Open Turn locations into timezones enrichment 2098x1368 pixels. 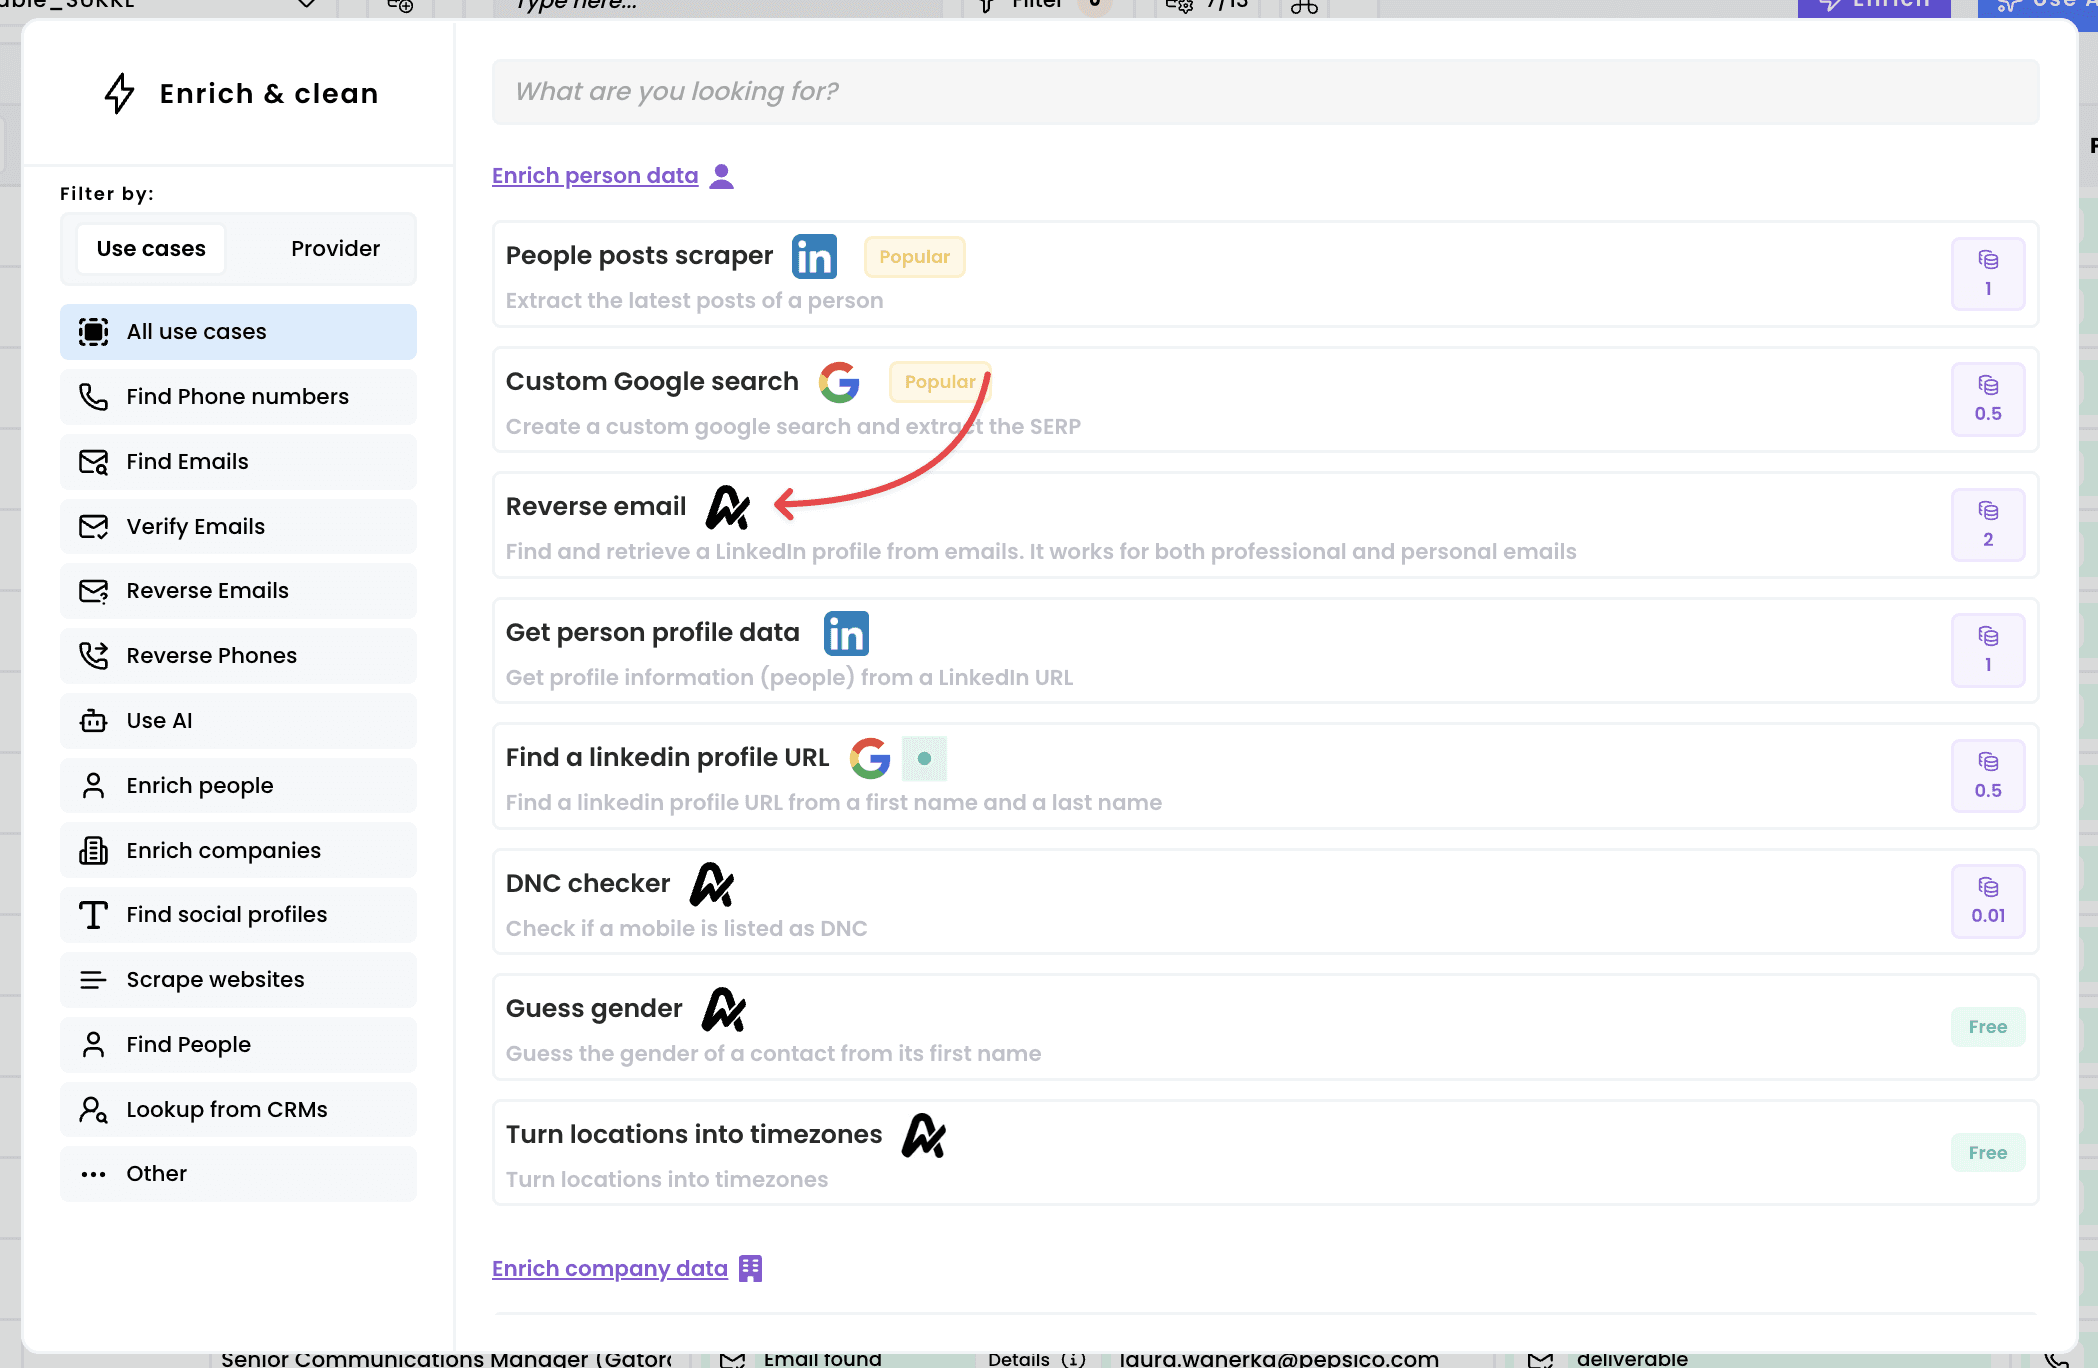point(694,1135)
